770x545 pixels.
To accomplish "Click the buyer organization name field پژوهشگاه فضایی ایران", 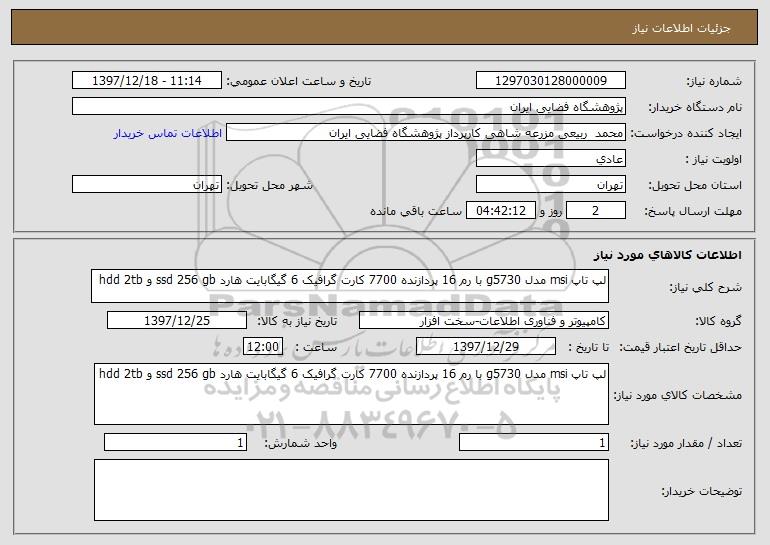I will click(349, 106).
